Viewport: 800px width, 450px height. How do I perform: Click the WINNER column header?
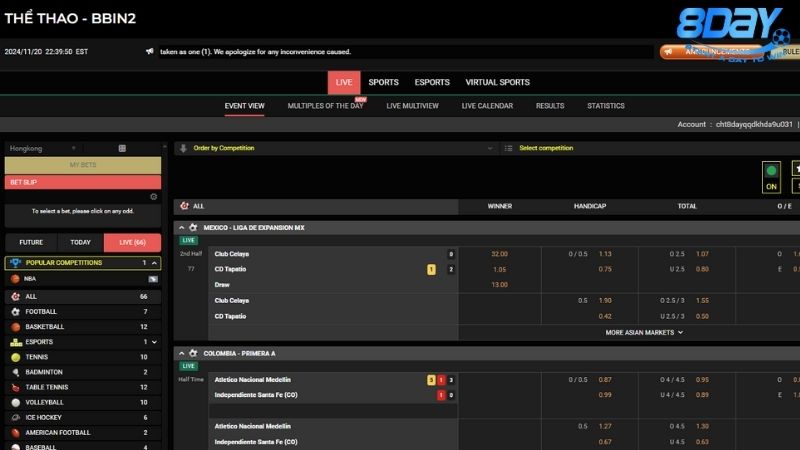[x=499, y=206]
